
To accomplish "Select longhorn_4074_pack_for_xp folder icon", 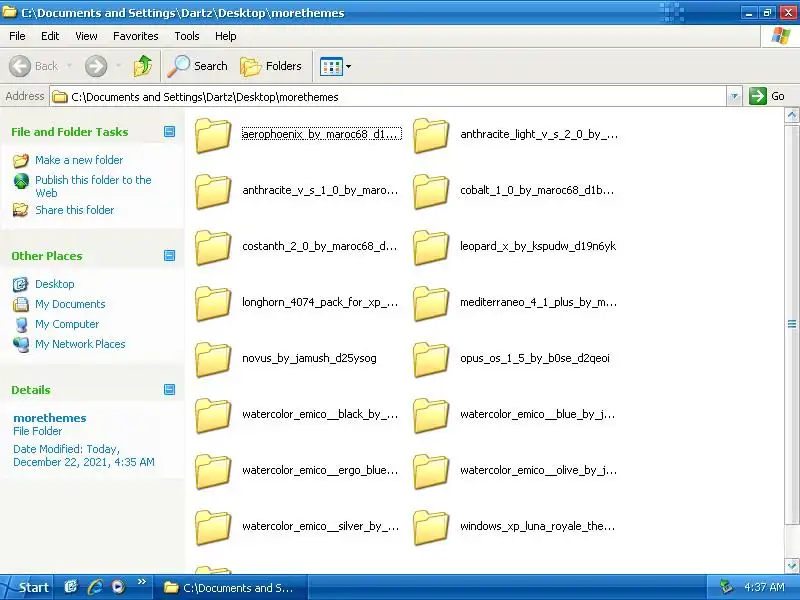I will (x=213, y=303).
